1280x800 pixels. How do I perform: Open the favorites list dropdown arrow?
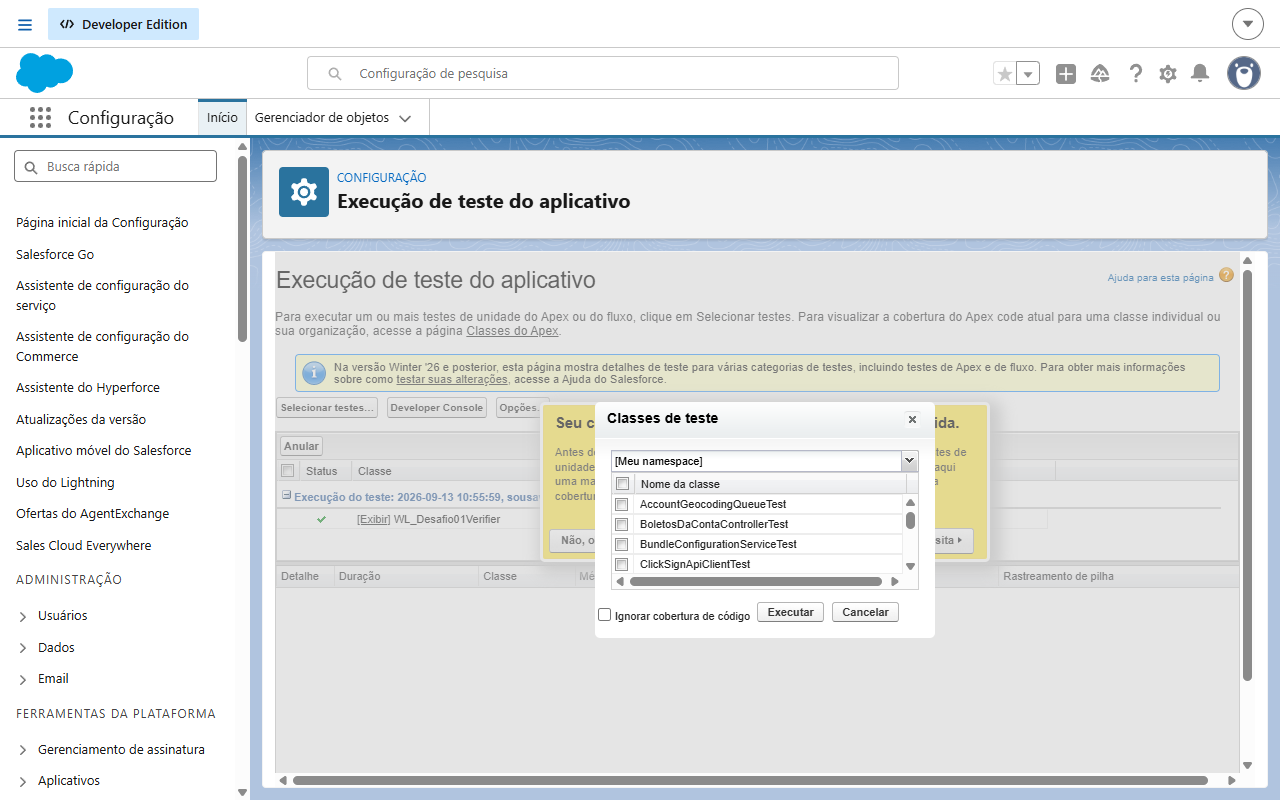[x=1028, y=74]
